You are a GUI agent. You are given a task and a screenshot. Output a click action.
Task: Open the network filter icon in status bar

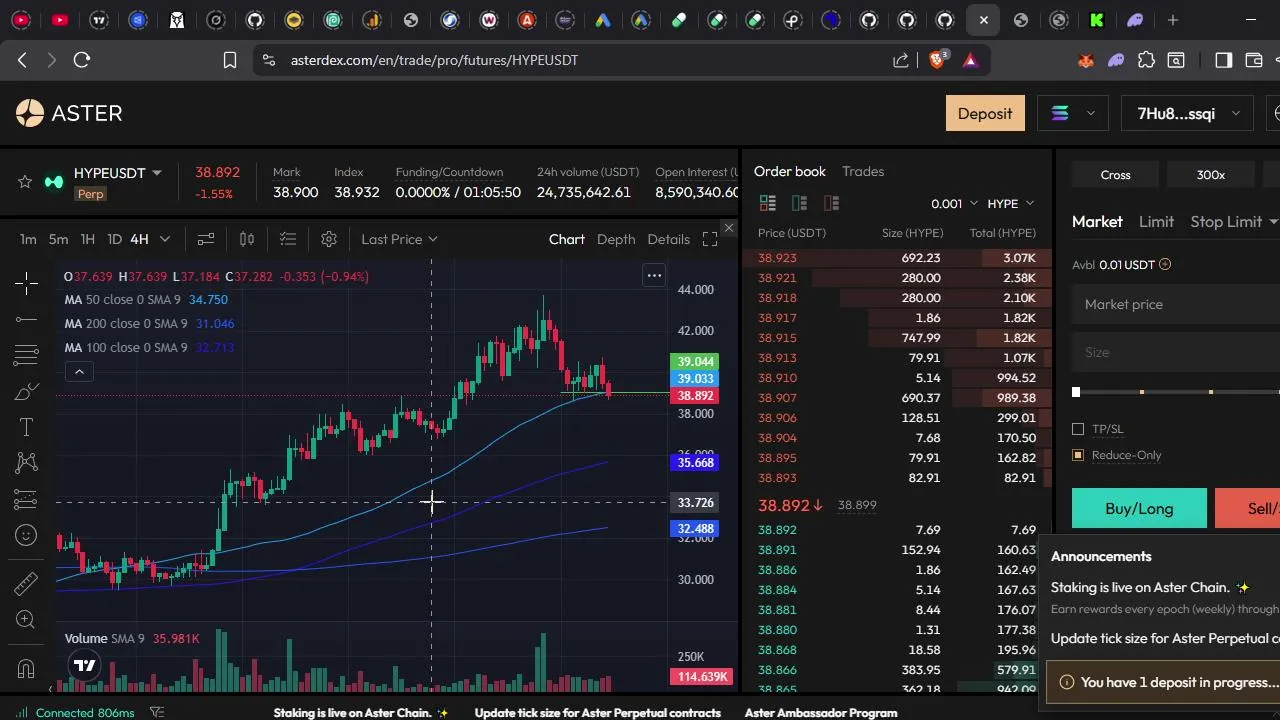(157, 712)
